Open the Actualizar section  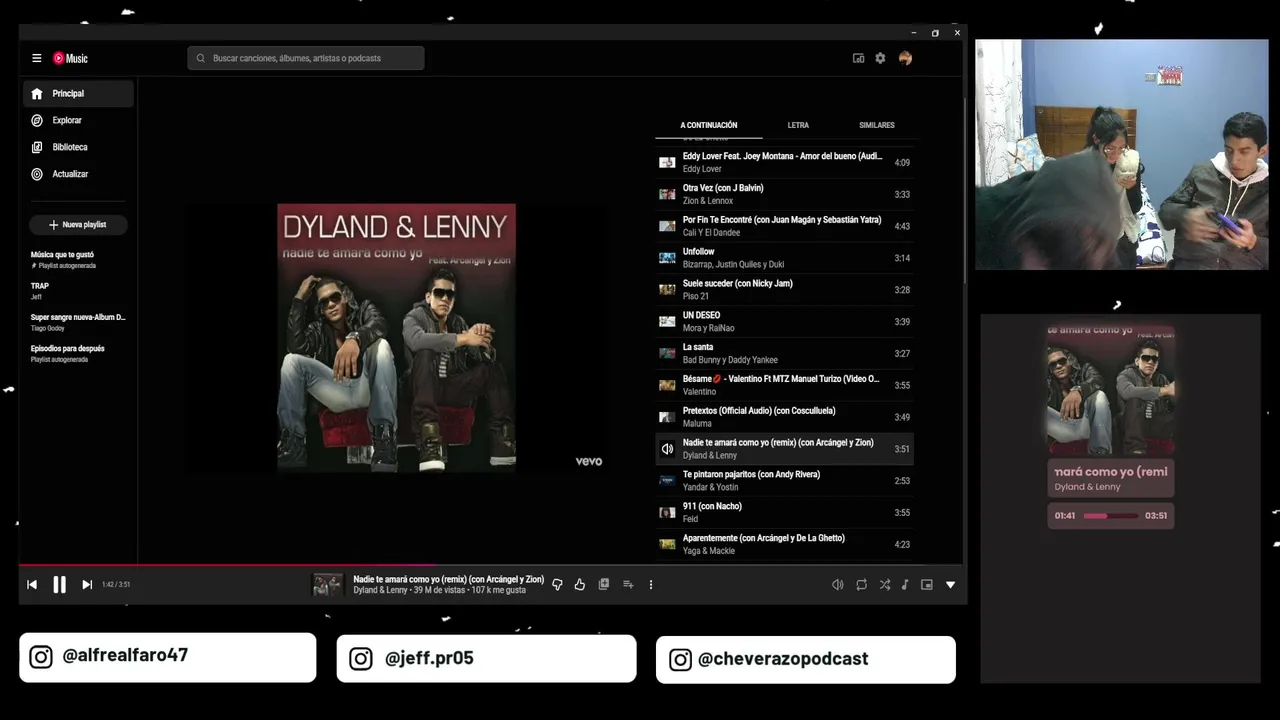tap(78, 174)
